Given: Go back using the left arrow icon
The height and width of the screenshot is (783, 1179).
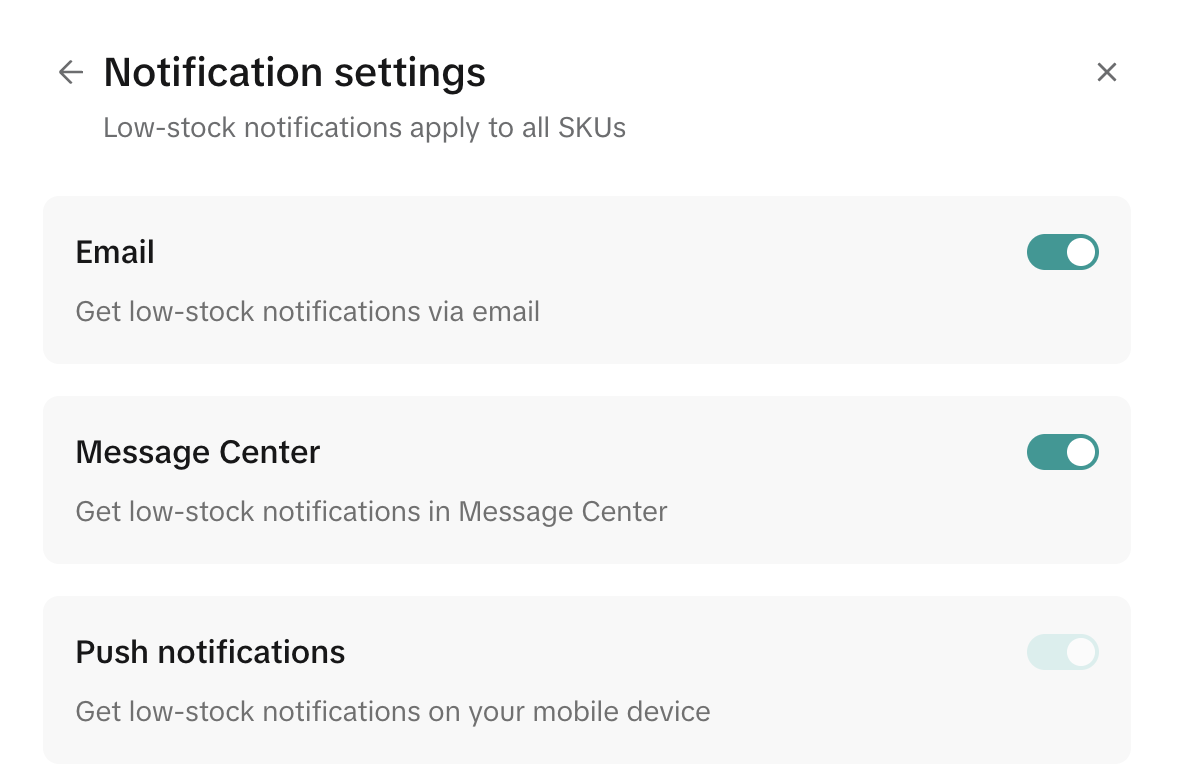Looking at the screenshot, I should point(70,72).
